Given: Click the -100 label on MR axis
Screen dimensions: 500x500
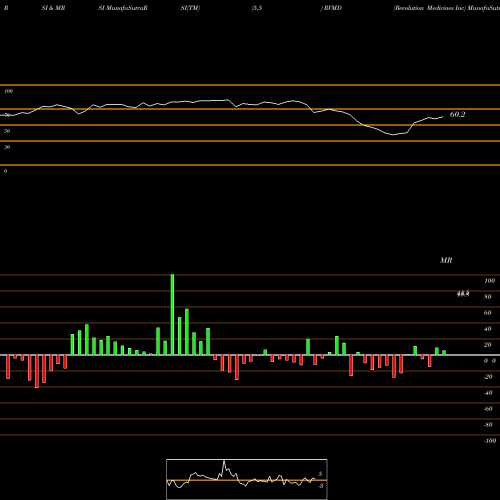Looking at the screenshot, I should [490, 441].
